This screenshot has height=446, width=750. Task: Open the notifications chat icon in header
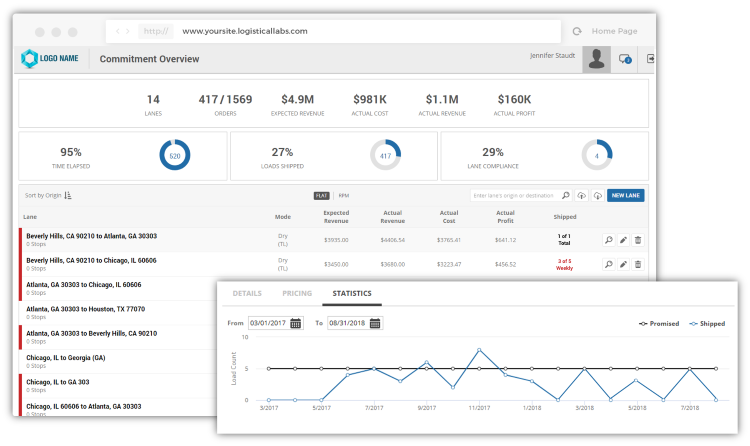[x=625, y=59]
